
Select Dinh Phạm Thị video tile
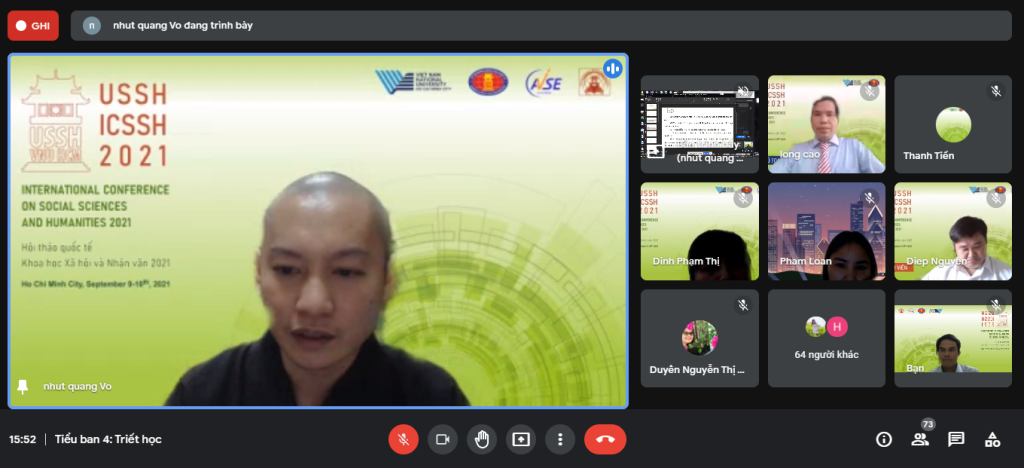click(699, 231)
